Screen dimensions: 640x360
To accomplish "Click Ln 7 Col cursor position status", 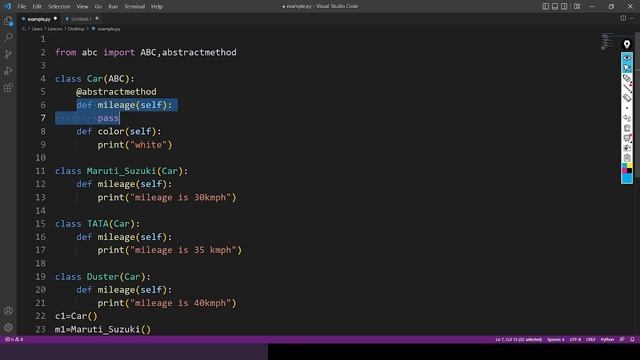I will [518, 340].
